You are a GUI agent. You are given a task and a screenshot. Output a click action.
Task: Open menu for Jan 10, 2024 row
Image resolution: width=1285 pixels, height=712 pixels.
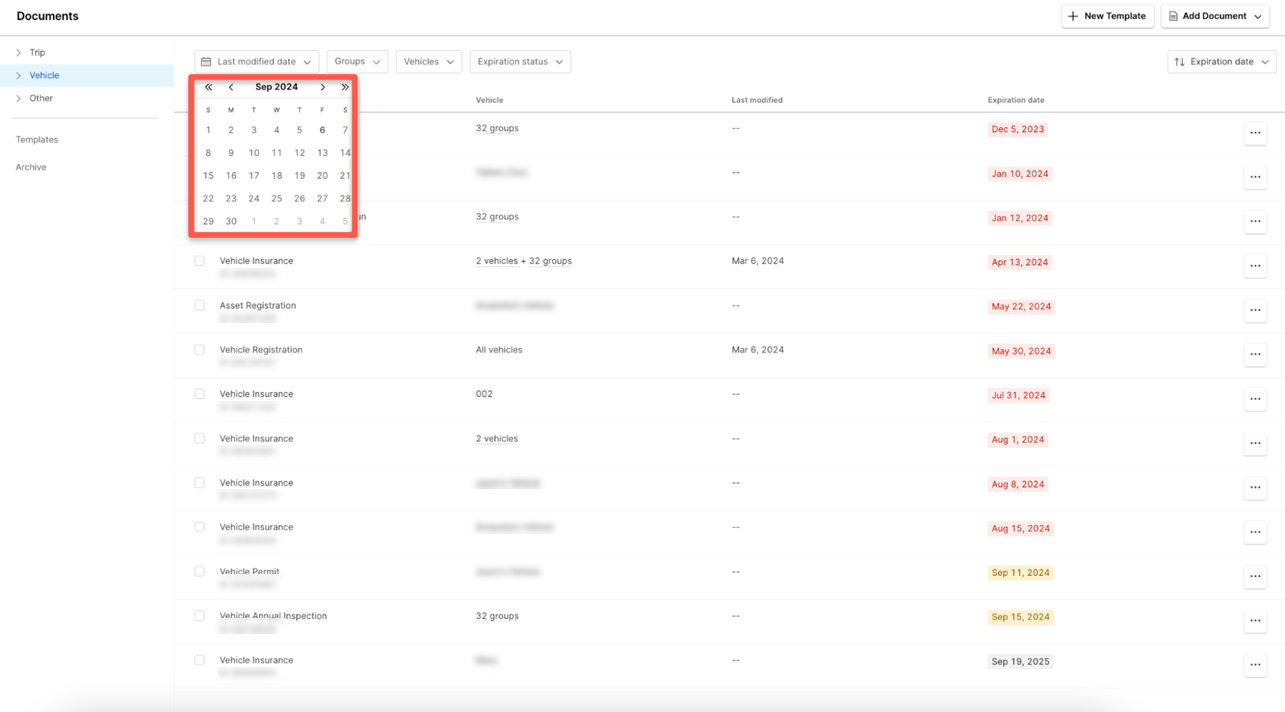coord(1255,177)
